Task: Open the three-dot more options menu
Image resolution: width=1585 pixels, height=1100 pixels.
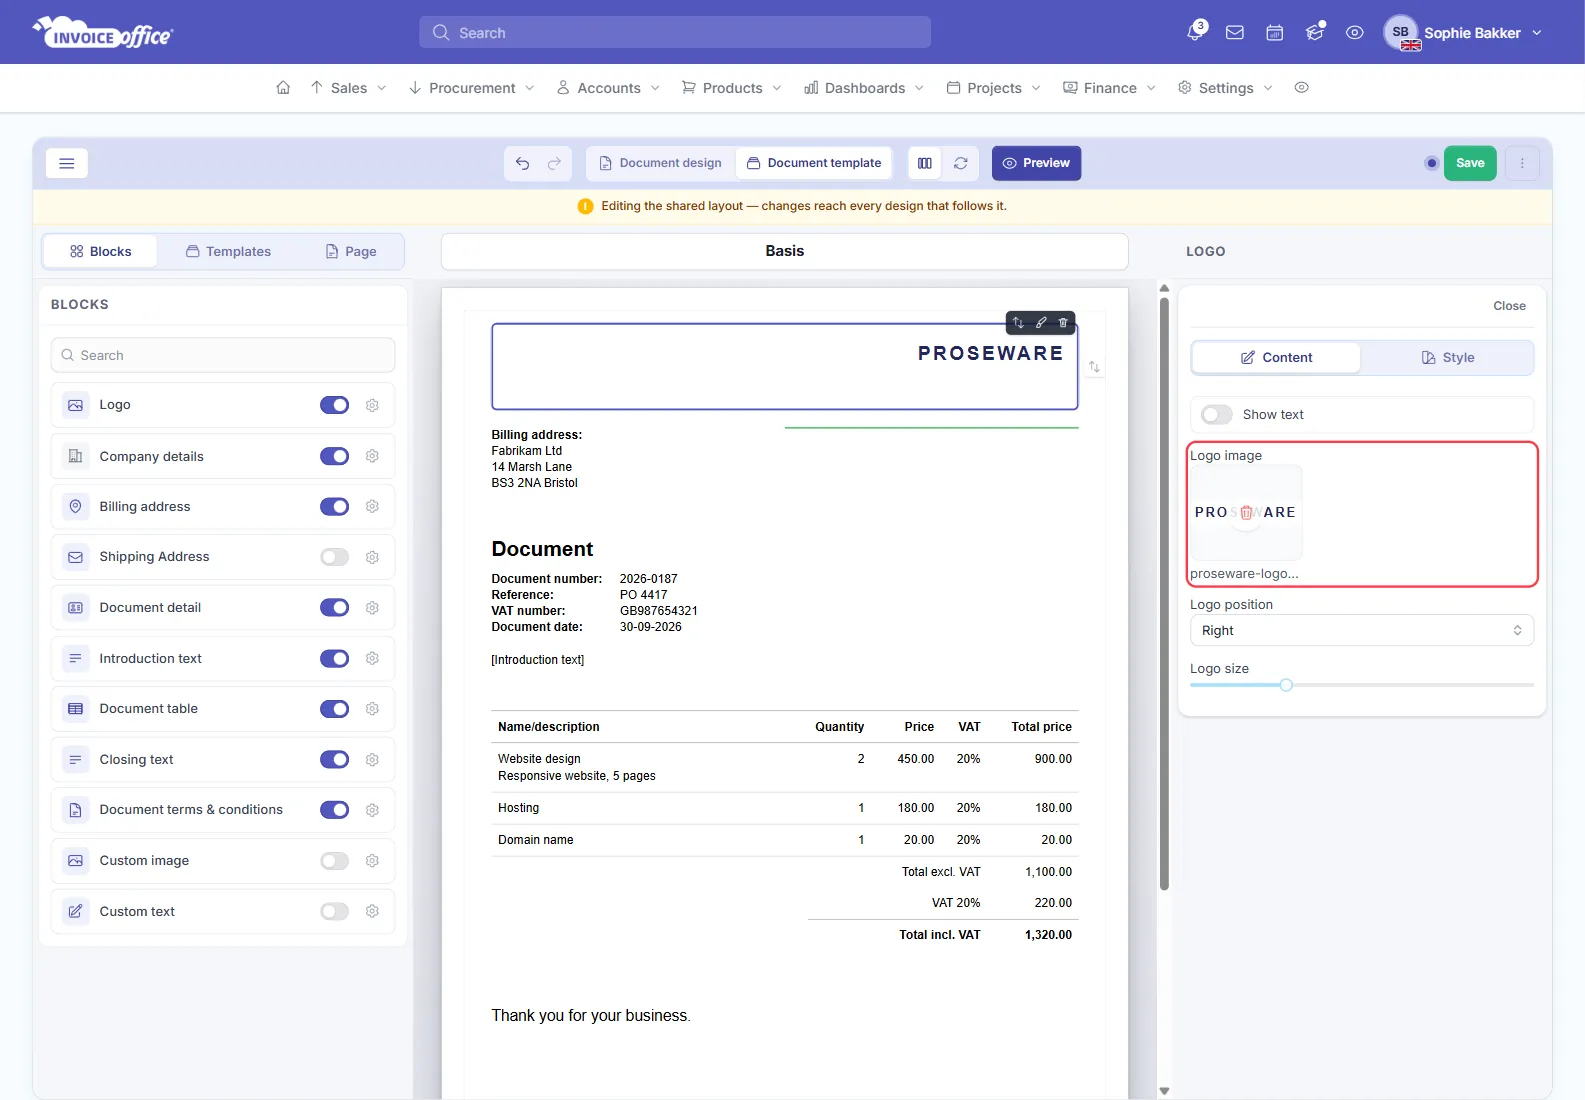Action: (x=1522, y=163)
